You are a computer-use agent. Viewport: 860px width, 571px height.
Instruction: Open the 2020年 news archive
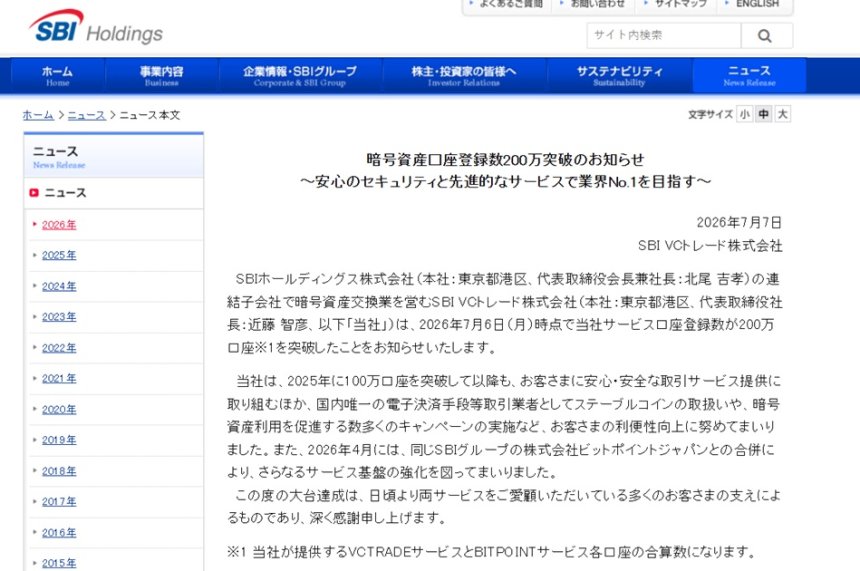click(x=59, y=409)
